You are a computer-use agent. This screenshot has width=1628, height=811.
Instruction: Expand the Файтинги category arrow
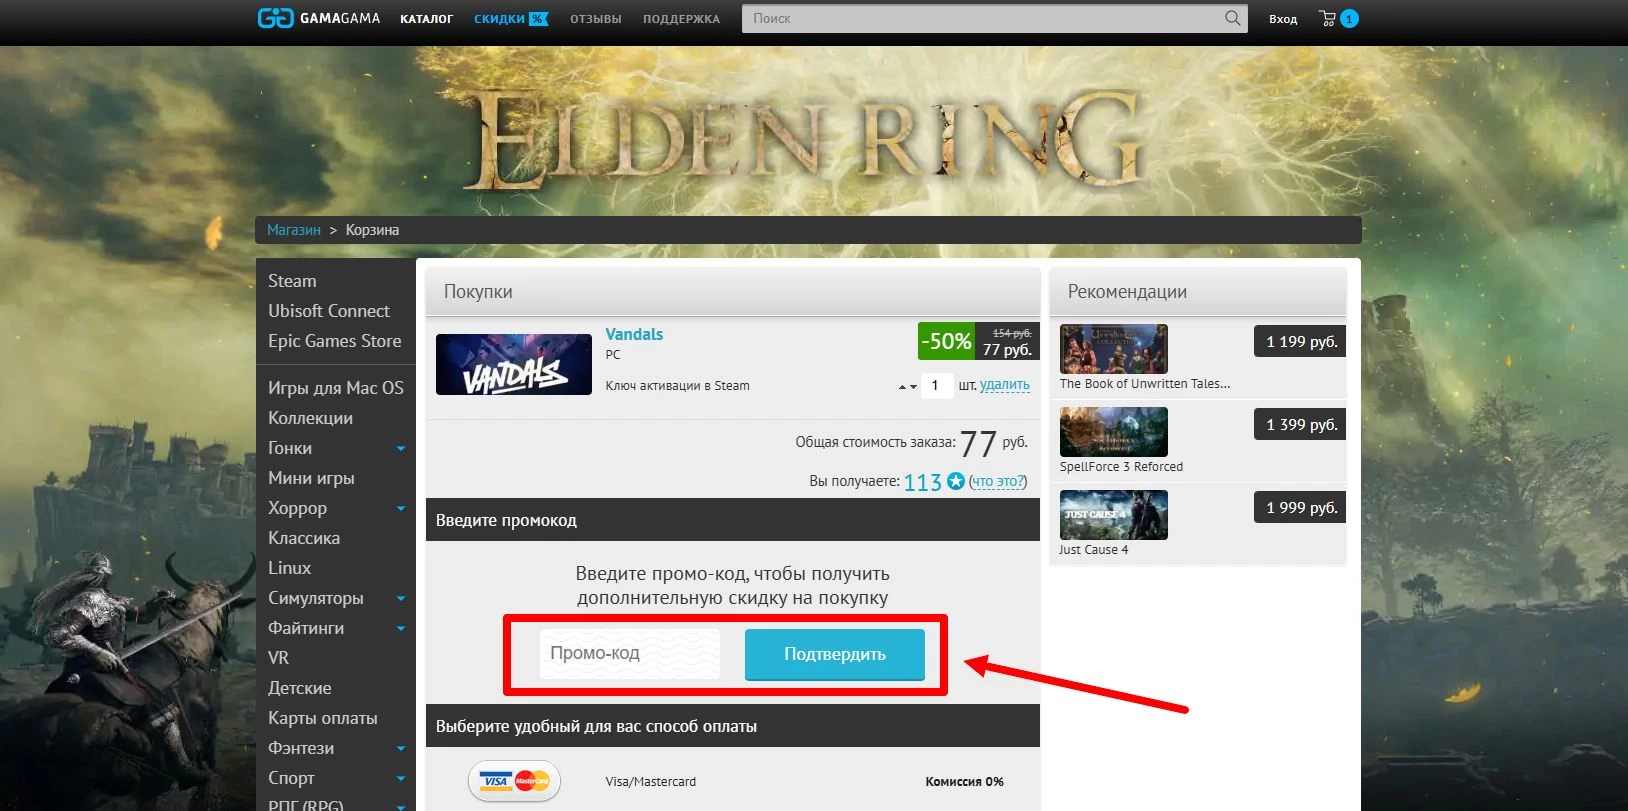[401, 628]
